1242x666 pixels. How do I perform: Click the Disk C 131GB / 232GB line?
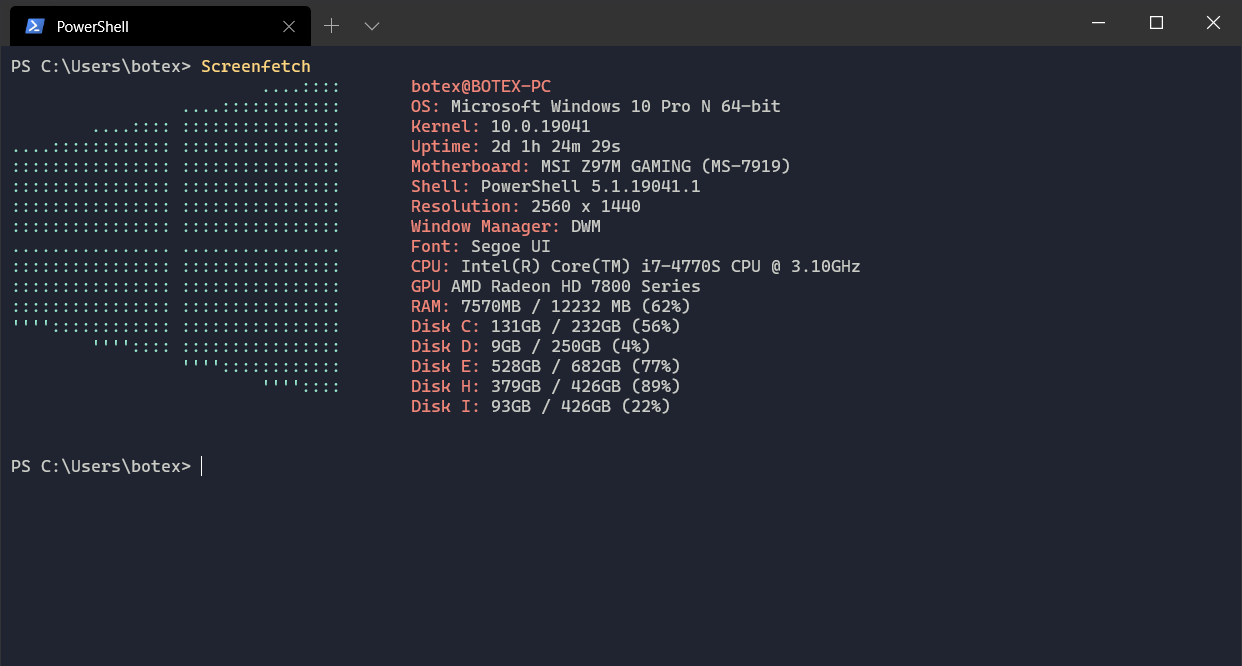[x=546, y=327]
